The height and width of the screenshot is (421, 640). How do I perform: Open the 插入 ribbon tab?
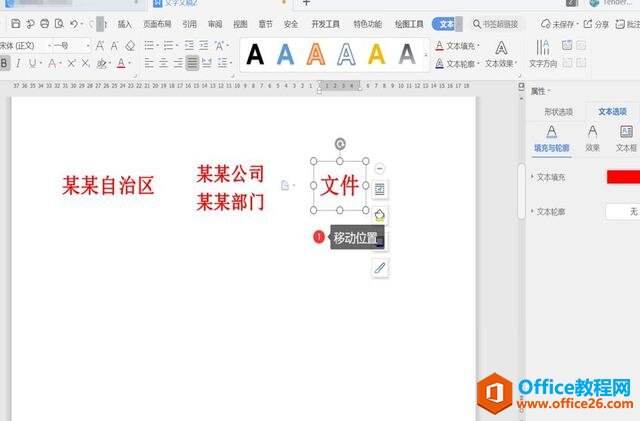(x=124, y=23)
